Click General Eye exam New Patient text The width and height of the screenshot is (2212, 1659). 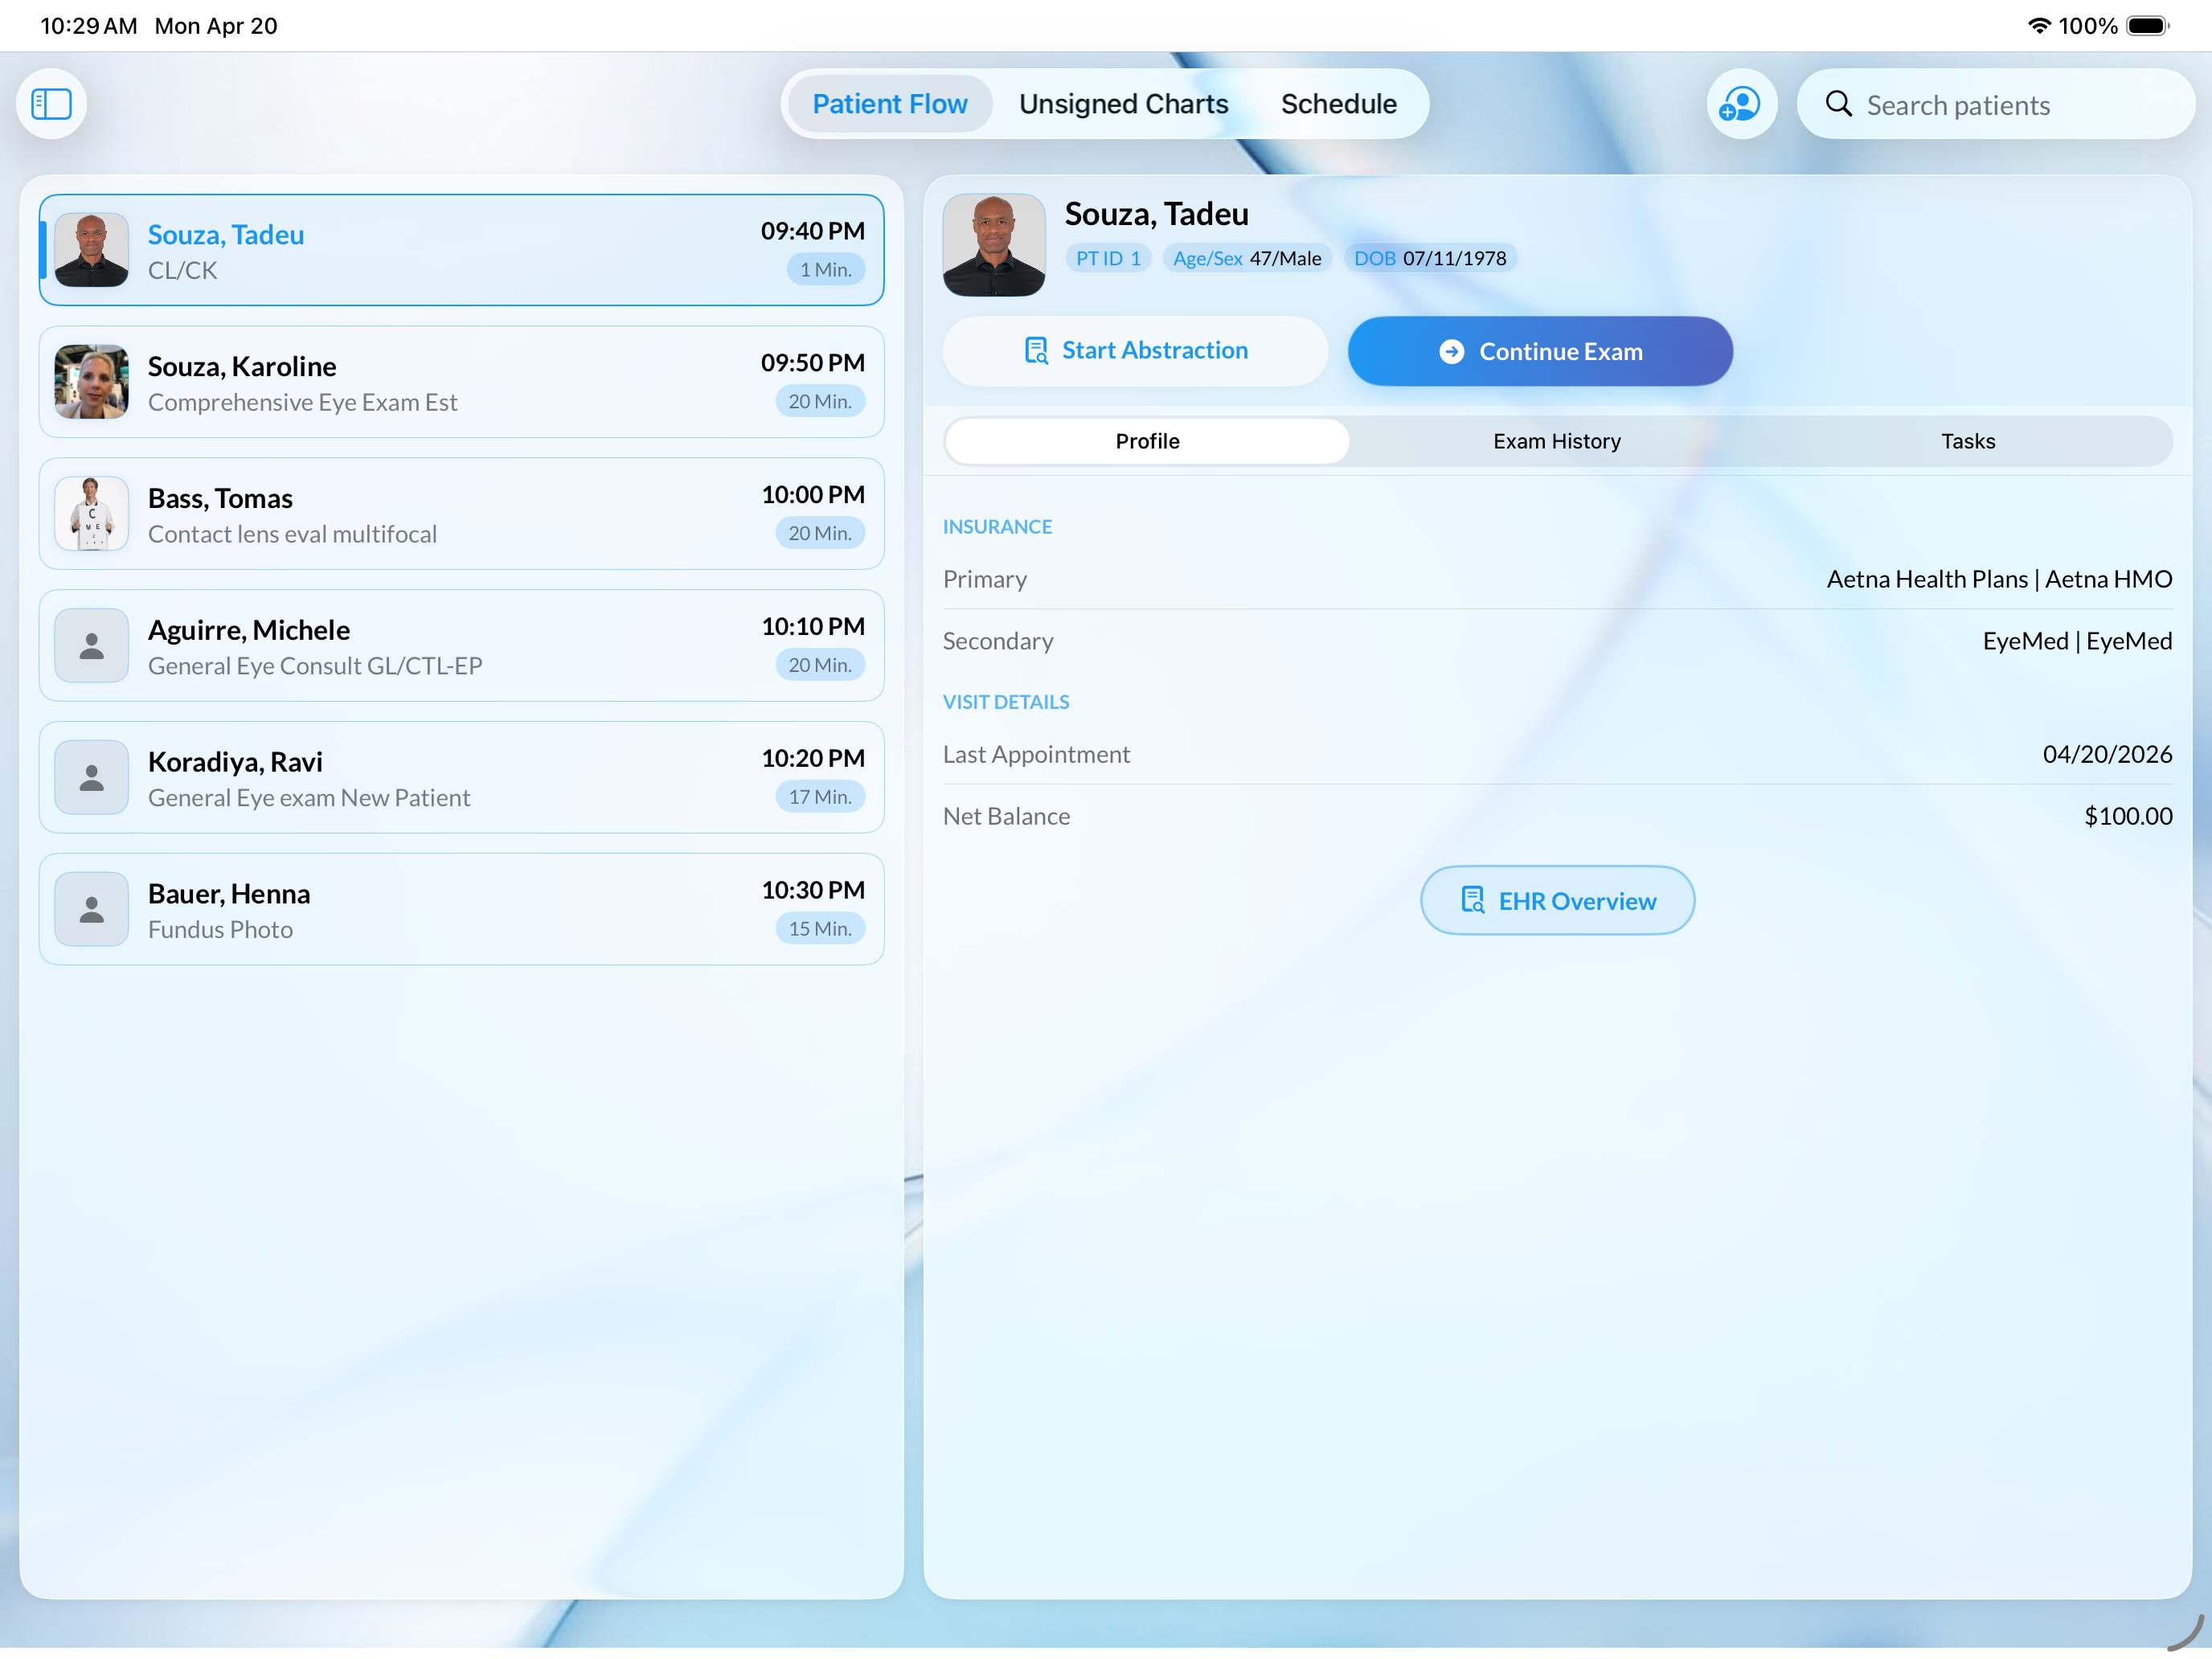coord(308,798)
